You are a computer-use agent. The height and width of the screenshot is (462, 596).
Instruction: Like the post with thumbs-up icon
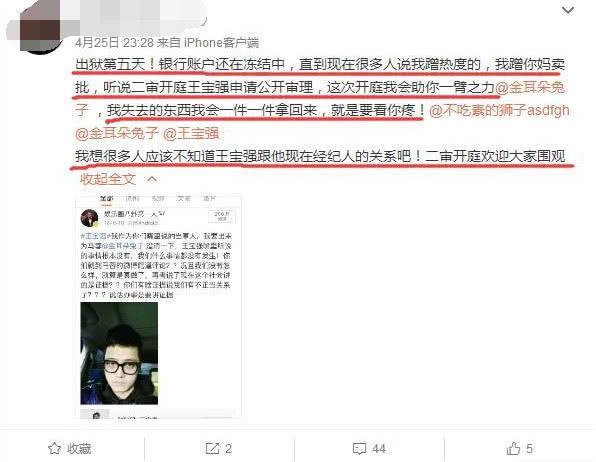tap(513, 448)
